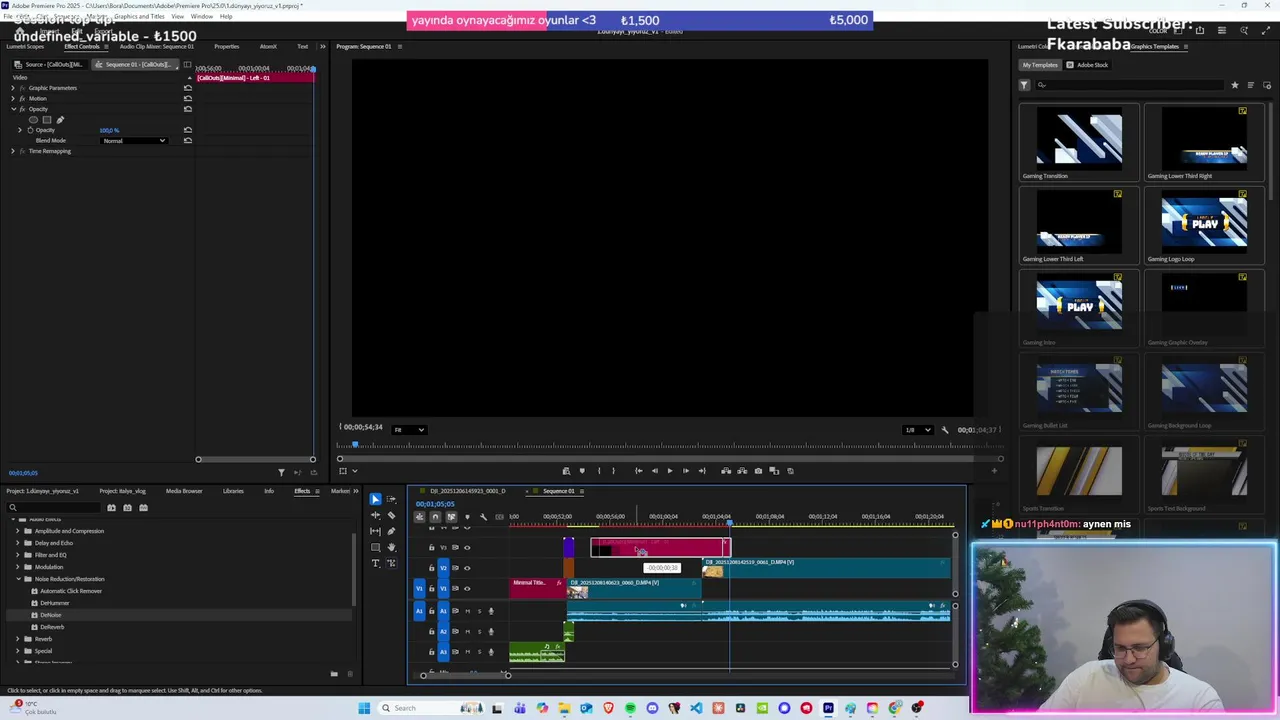
Task: Mute audio track A1
Action: (467, 611)
